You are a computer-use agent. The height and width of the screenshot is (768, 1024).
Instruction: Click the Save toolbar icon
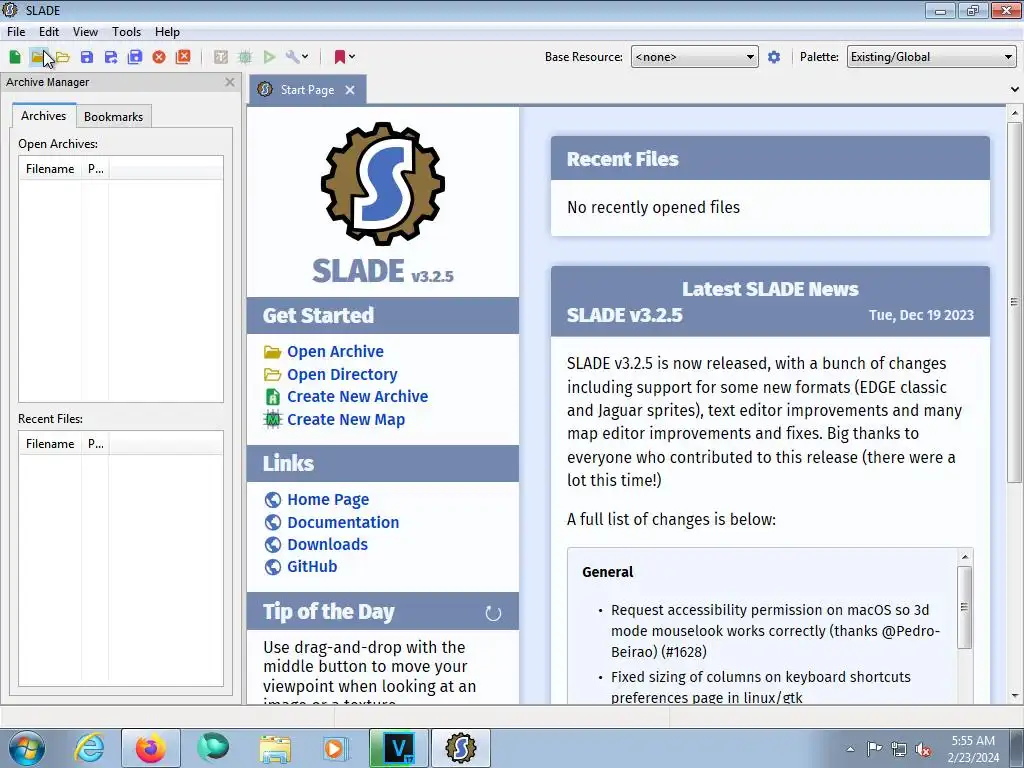[87, 57]
